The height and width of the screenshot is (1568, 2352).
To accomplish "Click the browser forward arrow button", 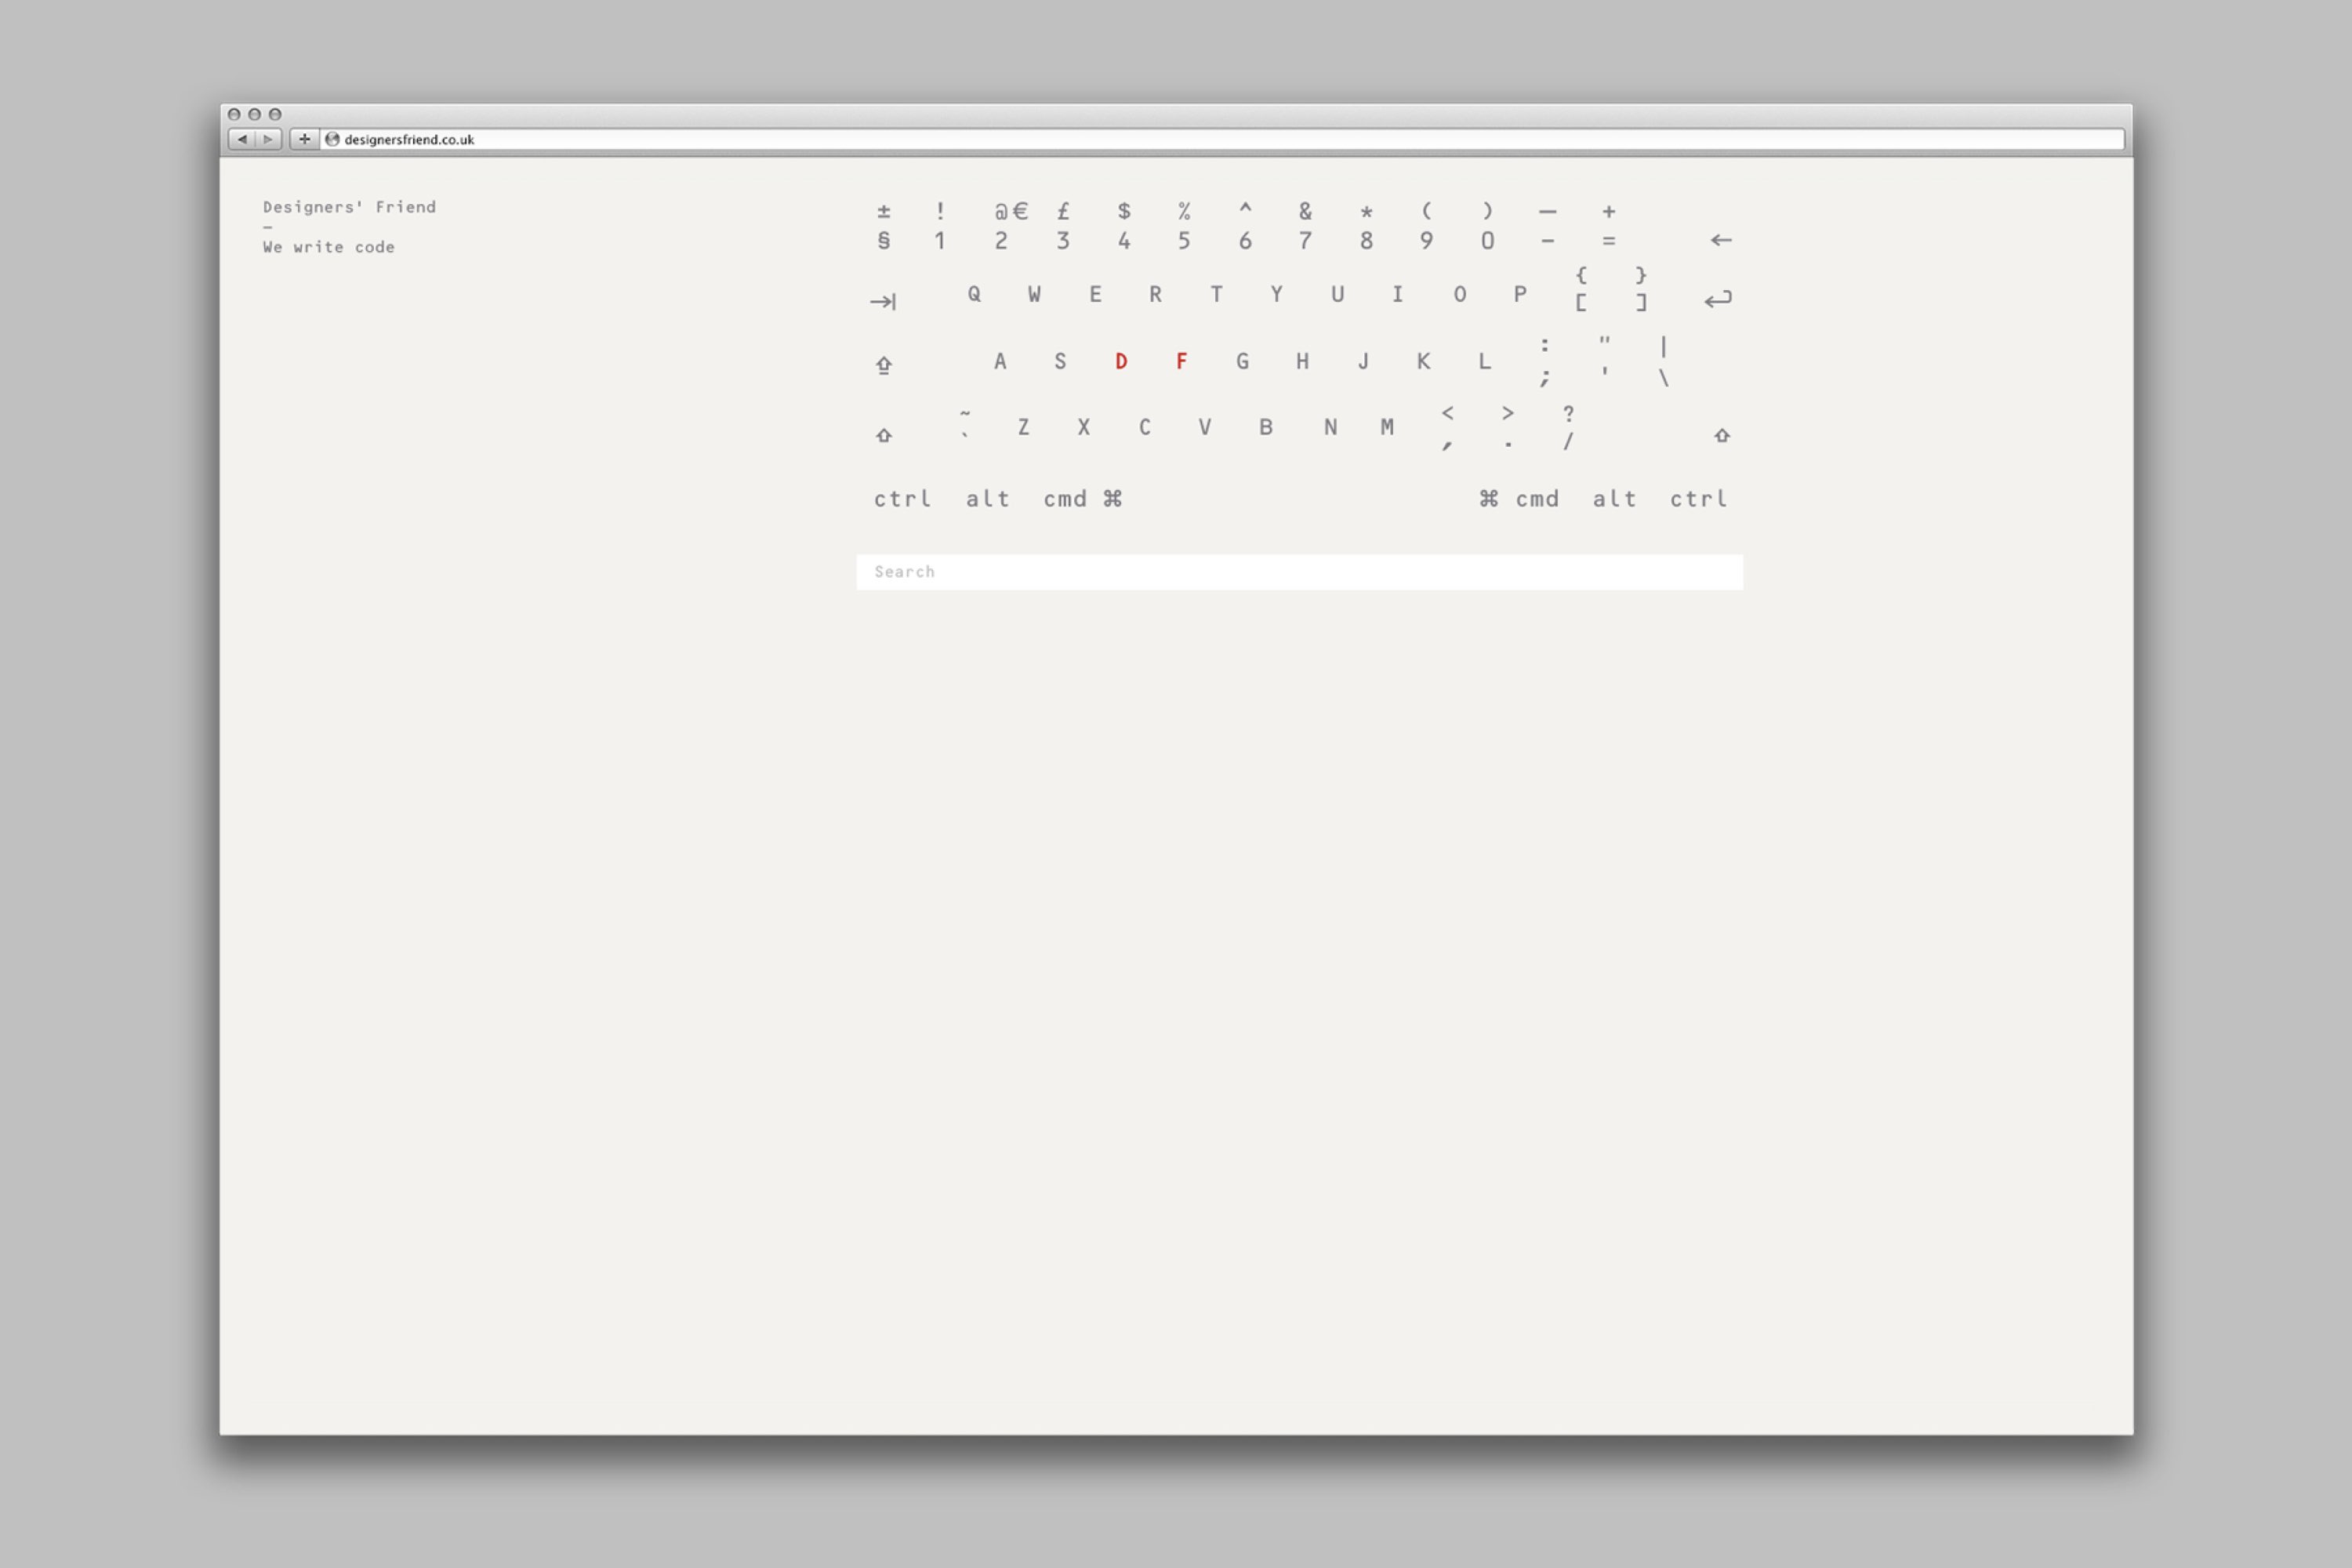I will coord(268,139).
